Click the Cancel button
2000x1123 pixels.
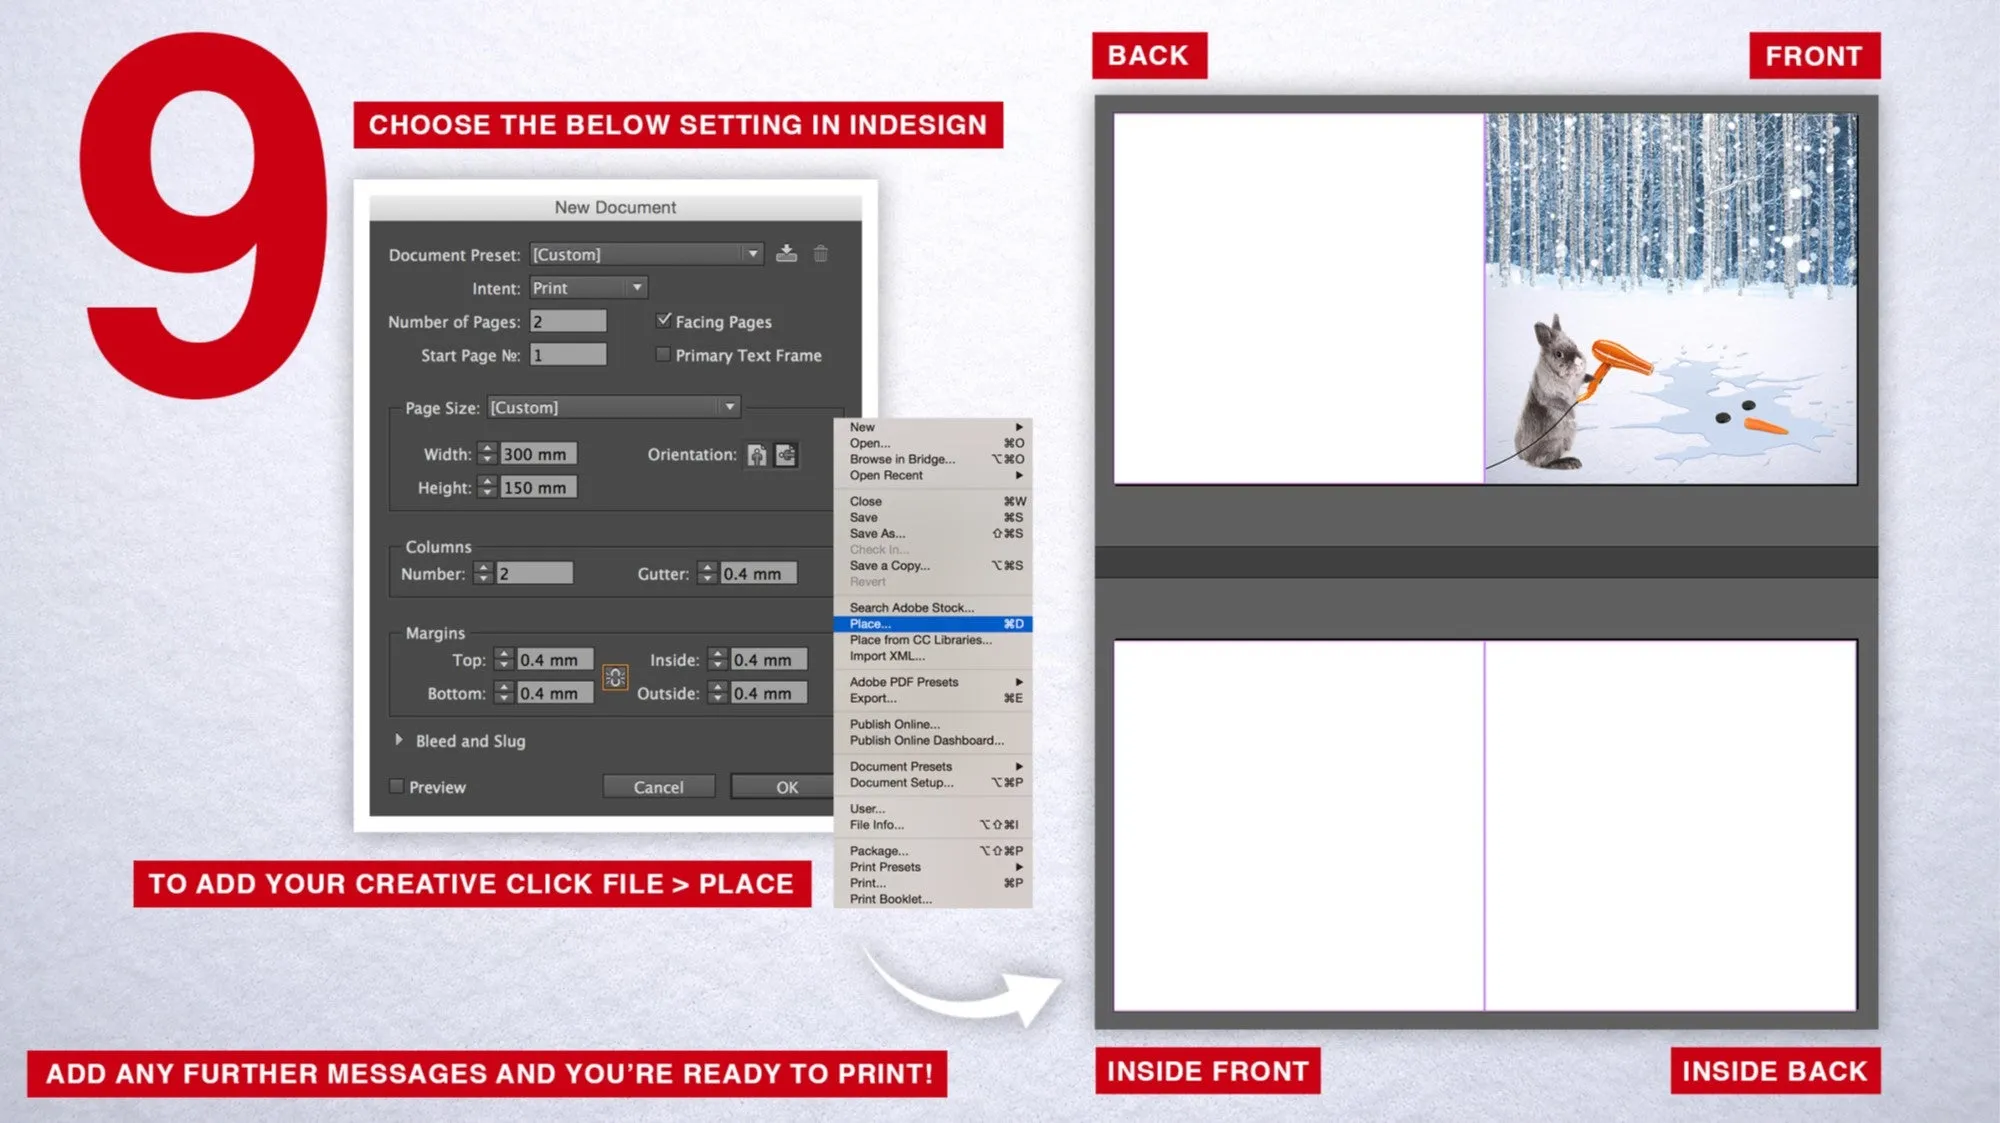click(658, 787)
